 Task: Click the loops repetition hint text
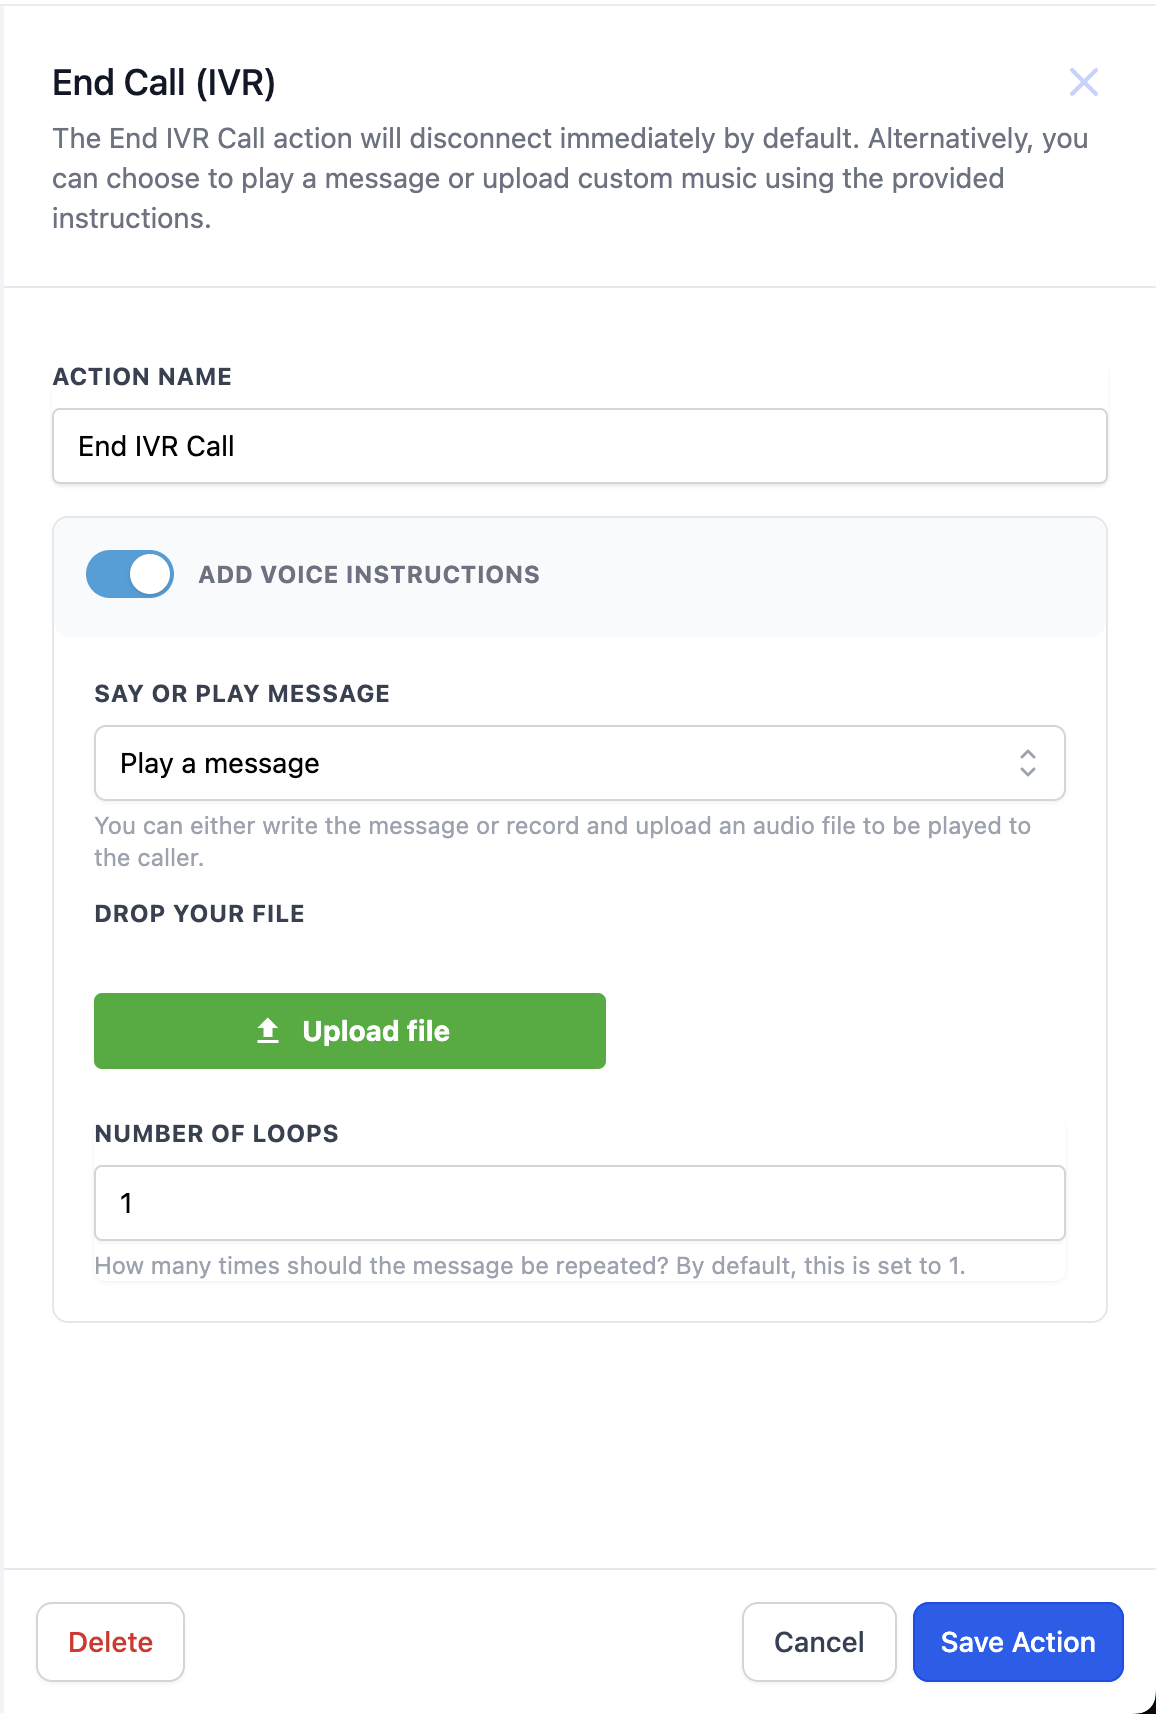click(529, 1266)
